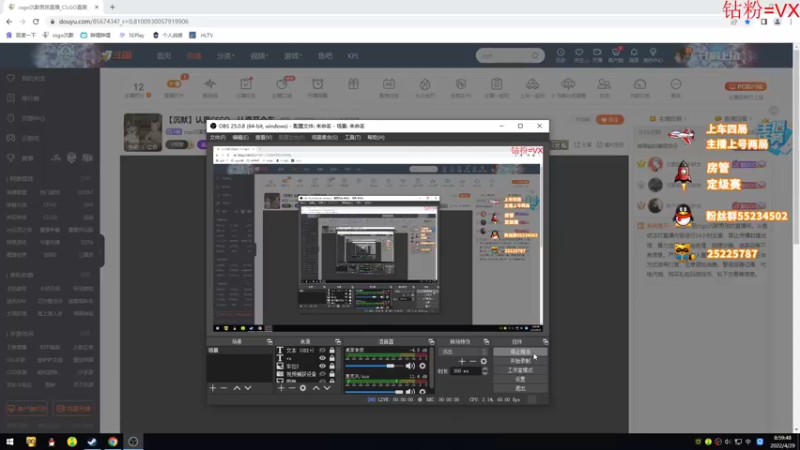
Task: Toggle lock on the second text source
Action: point(332,358)
